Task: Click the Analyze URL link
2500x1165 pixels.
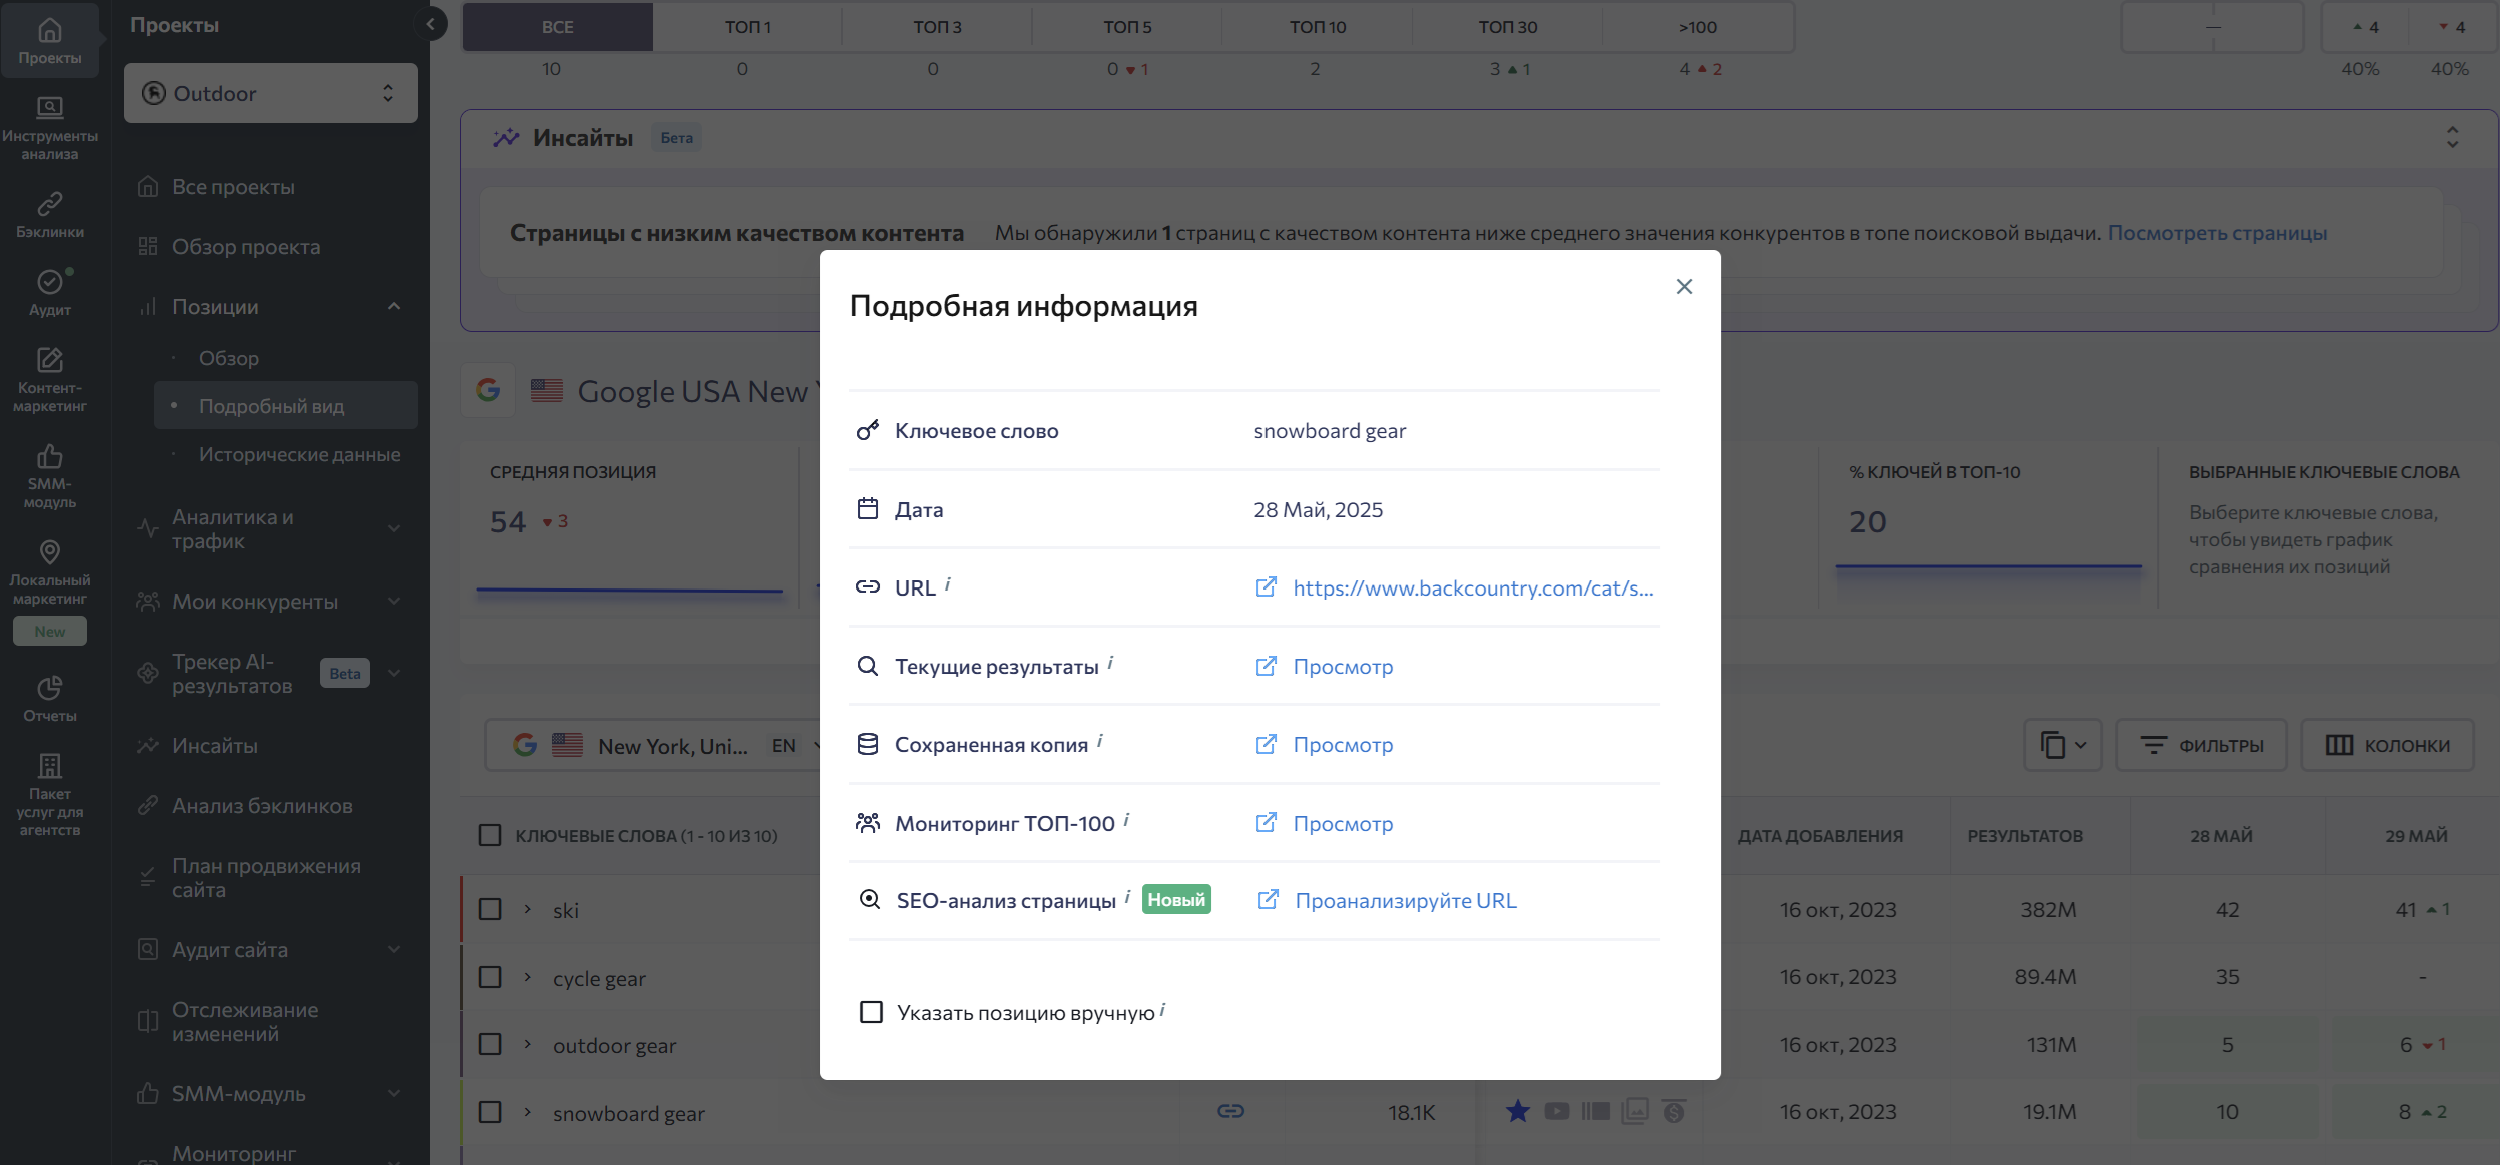Action: 1405,900
